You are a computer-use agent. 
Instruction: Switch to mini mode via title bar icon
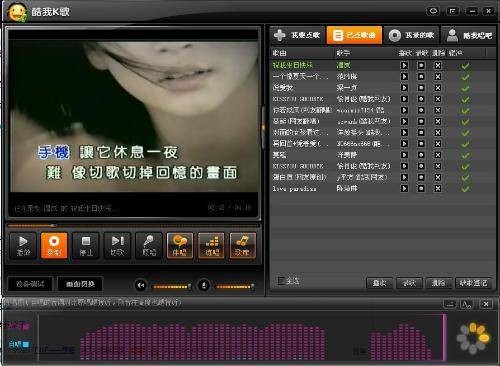point(452,11)
